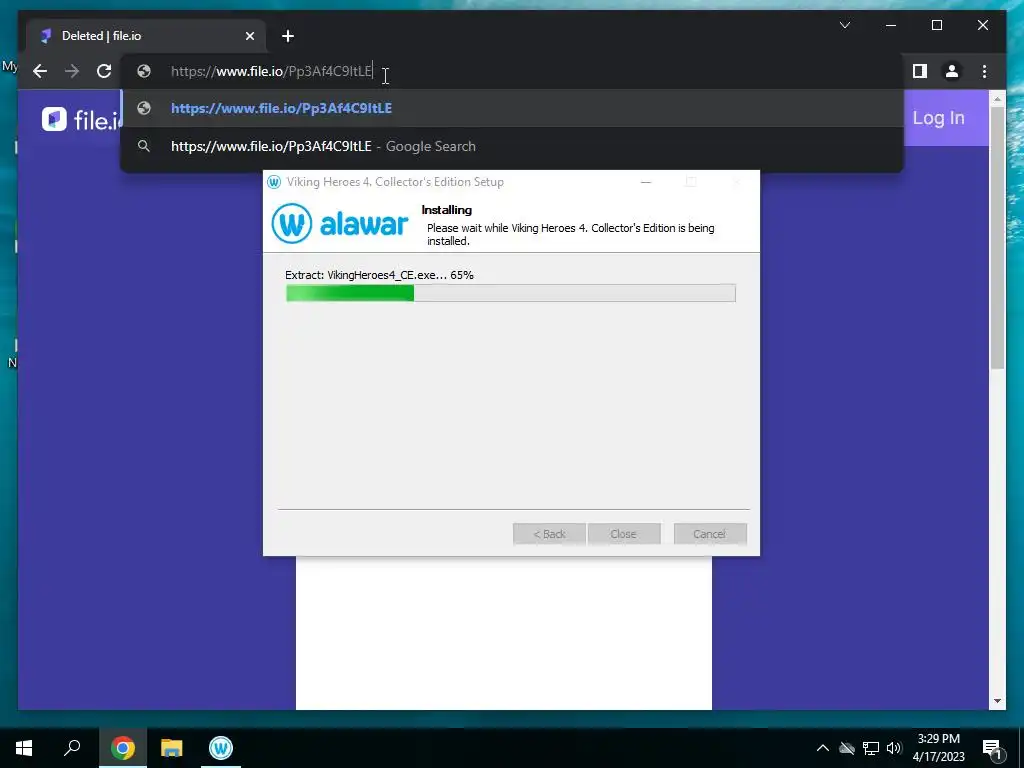Click the greyed Close button in Setup
Viewport: 1024px width, 768px height.
pyautogui.click(x=624, y=534)
